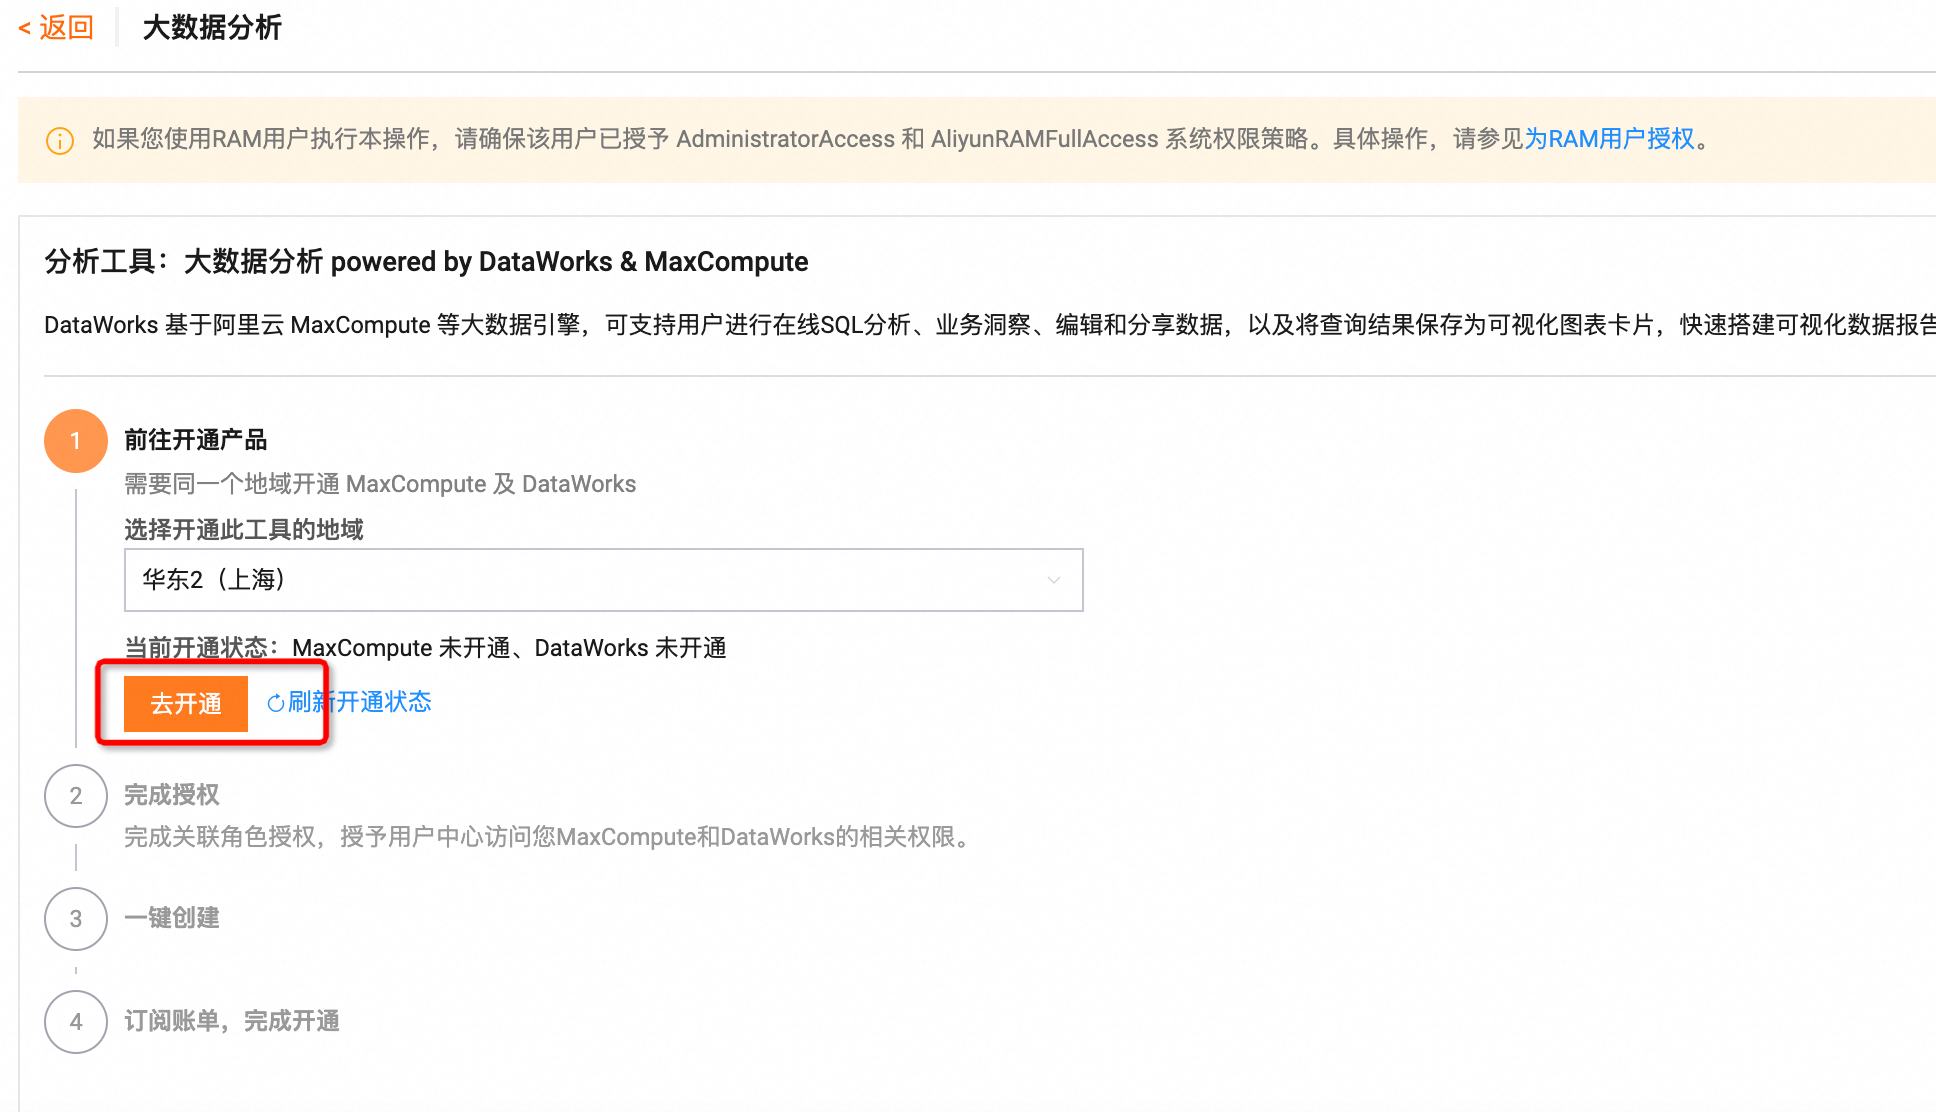Click the info icon in warning banner
This screenshot has width=1936, height=1112.
tap(60, 141)
